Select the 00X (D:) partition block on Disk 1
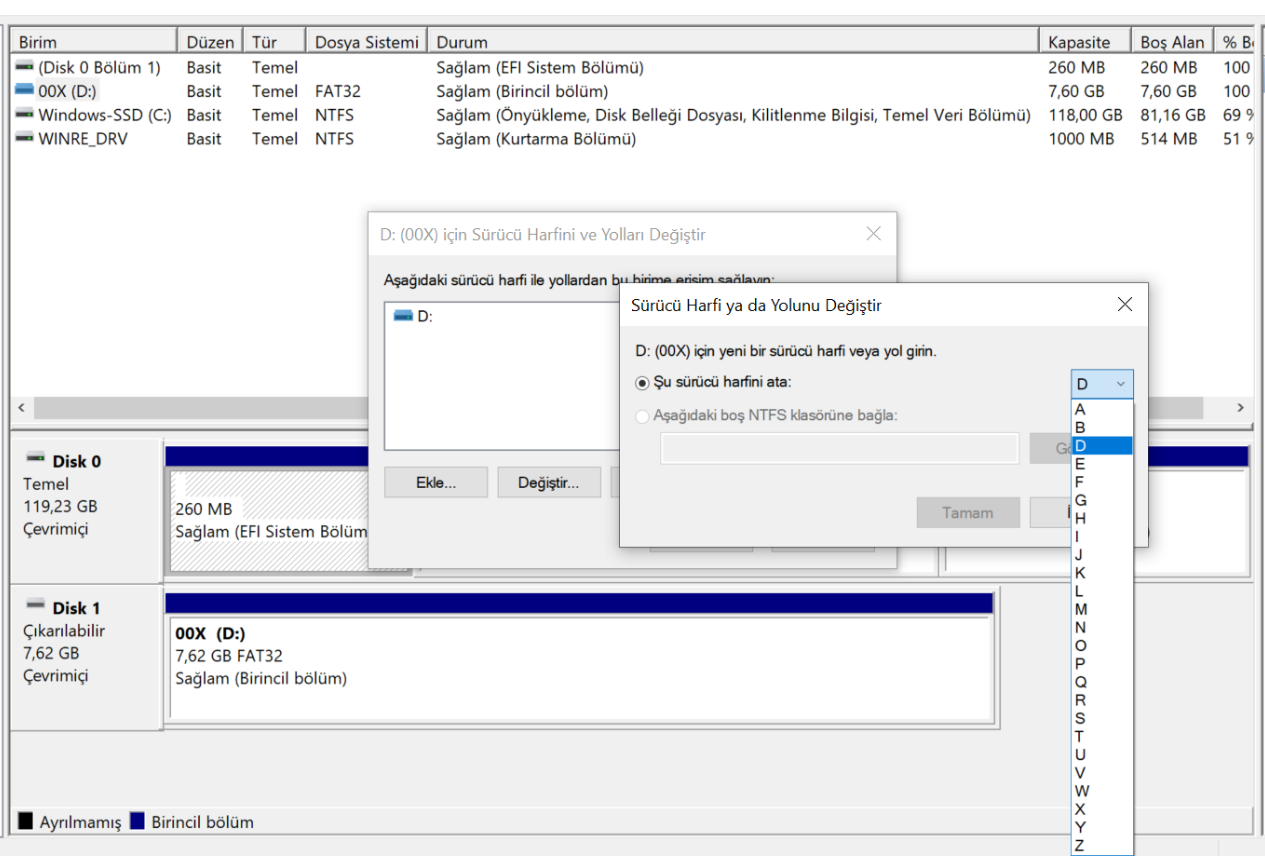Viewport: 1265px width, 856px height. (580, 667)
